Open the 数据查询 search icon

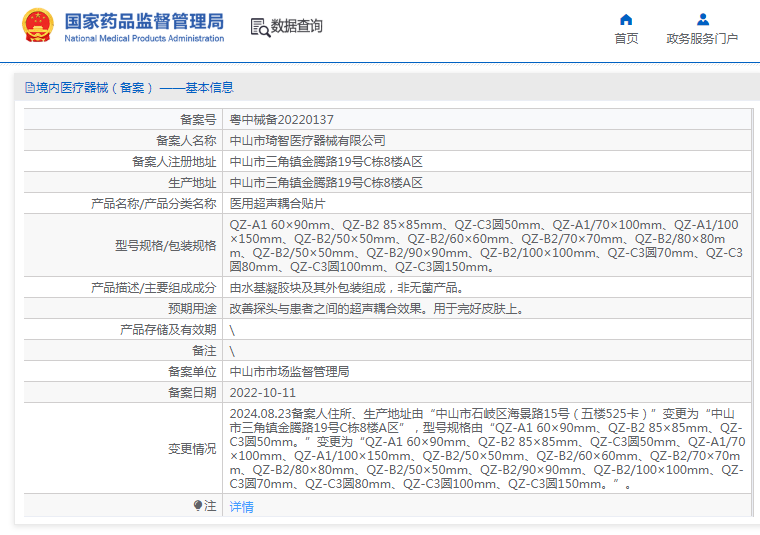click(260, 27)
